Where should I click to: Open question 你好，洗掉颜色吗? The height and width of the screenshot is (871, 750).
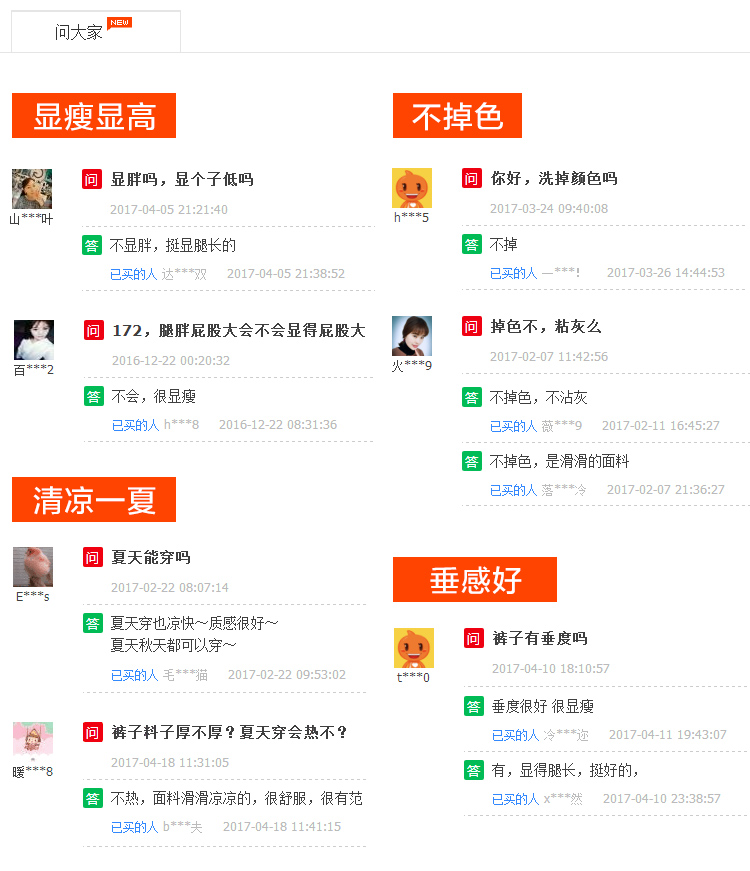[554, 179]
